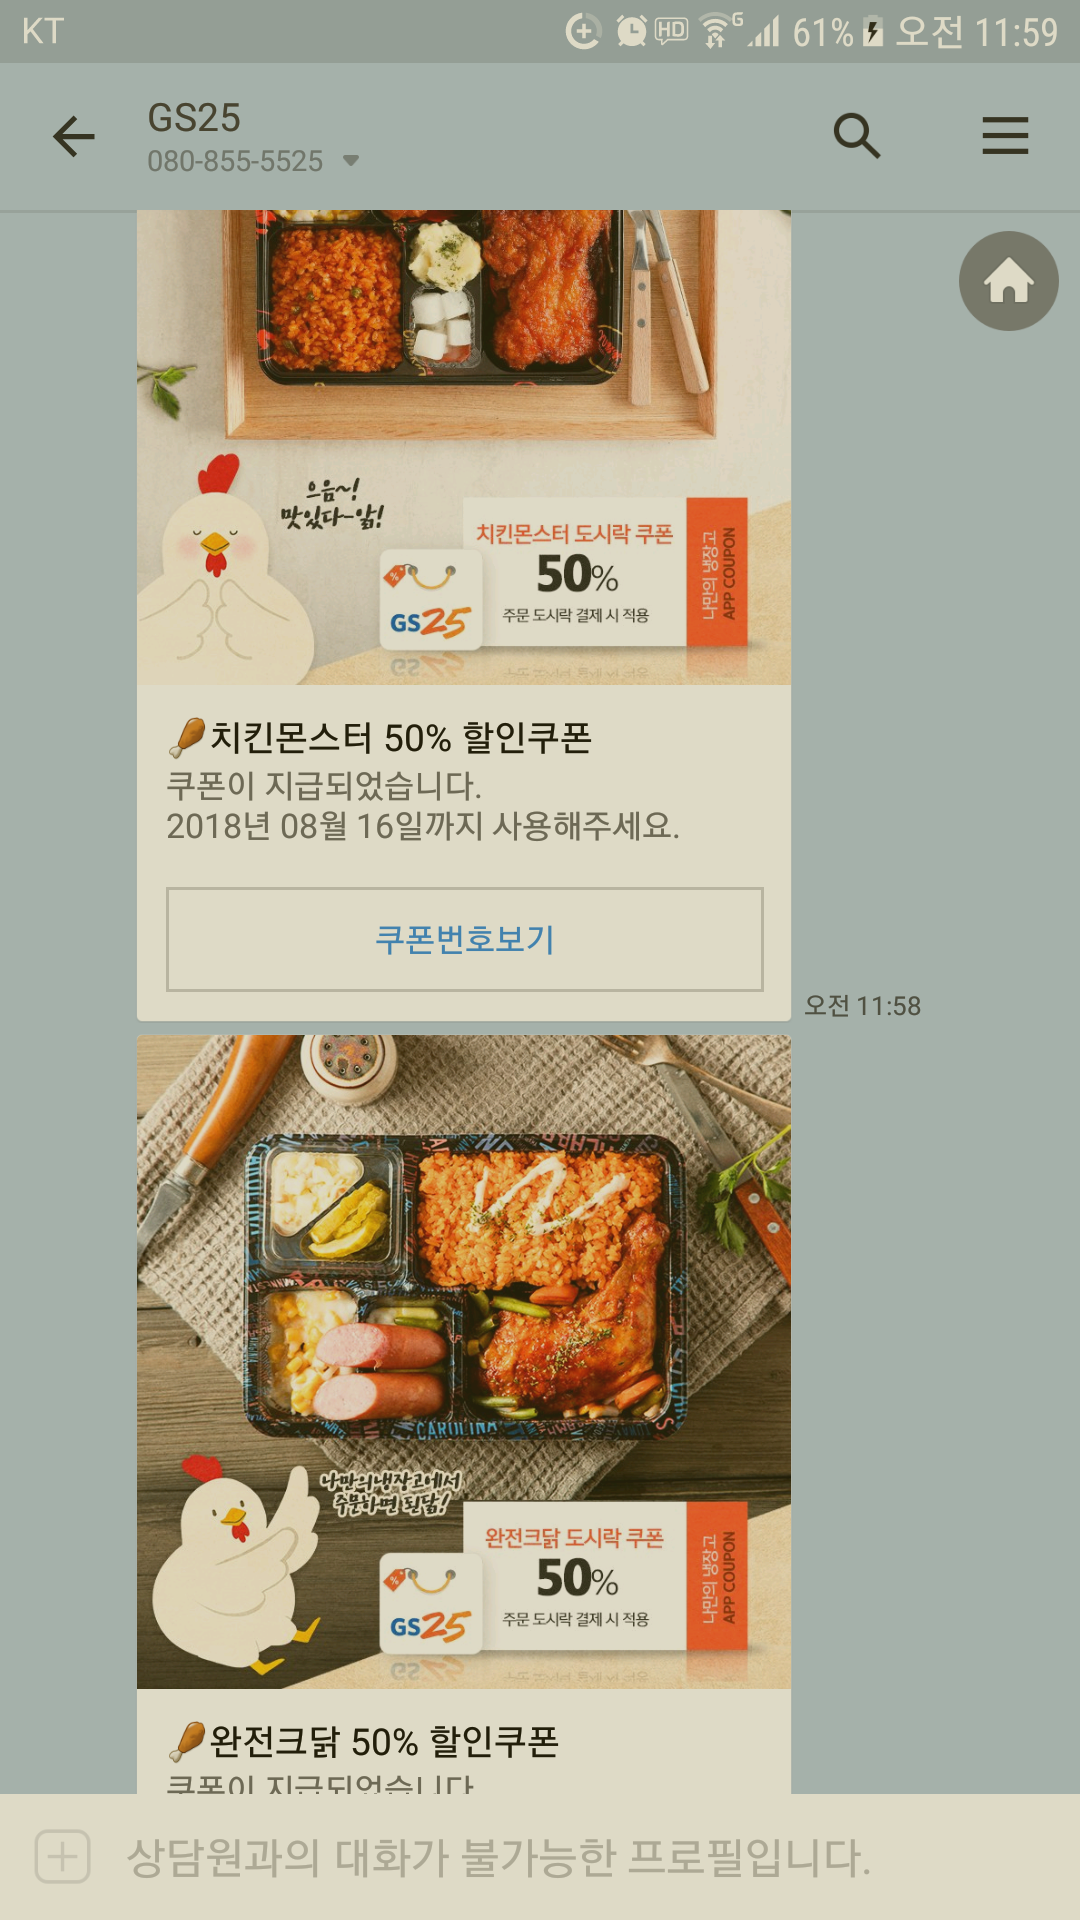Tap the battery indicator in status bar
Image resolution: width=1080 pixels, height=1920 pixels.
(x=873, y=32)
